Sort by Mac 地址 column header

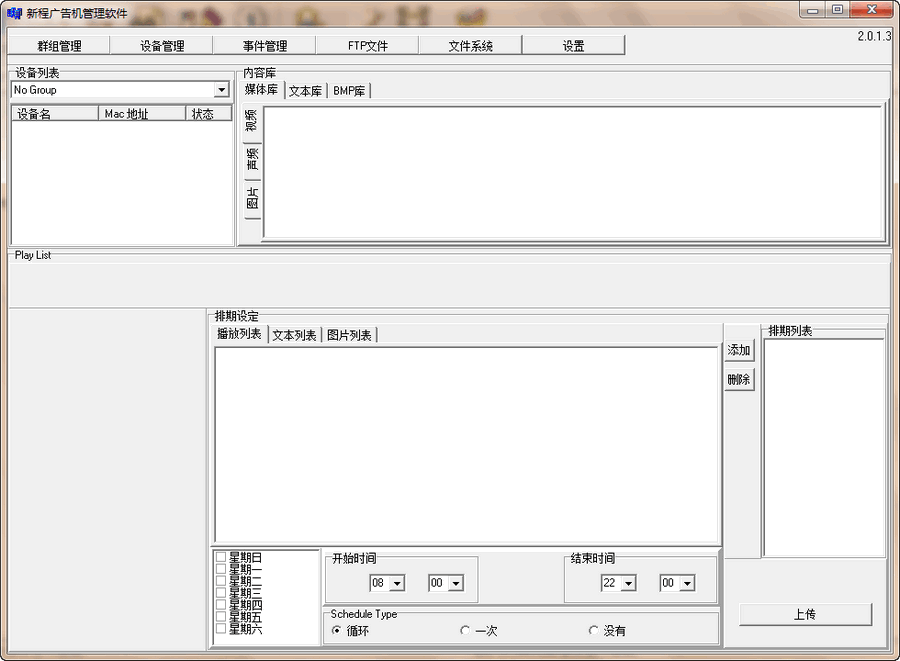click(x=142, y=114)
